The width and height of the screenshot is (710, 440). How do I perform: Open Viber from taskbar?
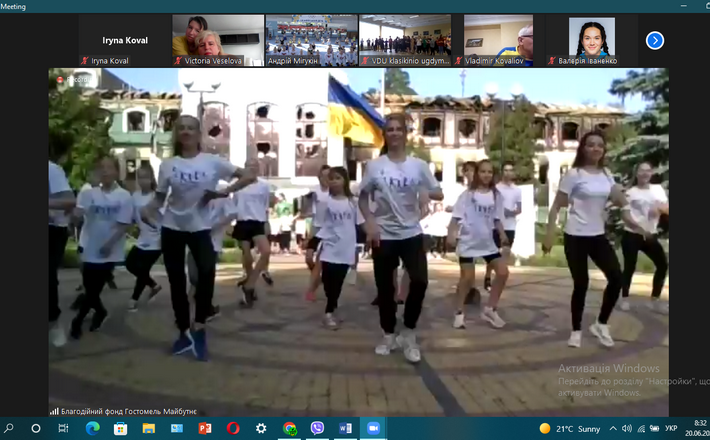tap(317, 428)
